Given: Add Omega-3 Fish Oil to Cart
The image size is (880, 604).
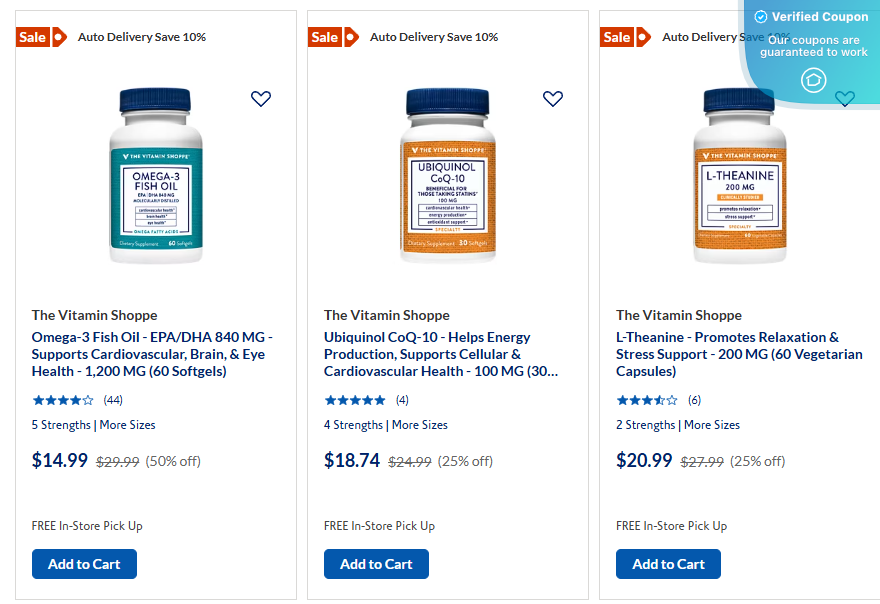Looking at the screenshot, I should pos(84,563).
